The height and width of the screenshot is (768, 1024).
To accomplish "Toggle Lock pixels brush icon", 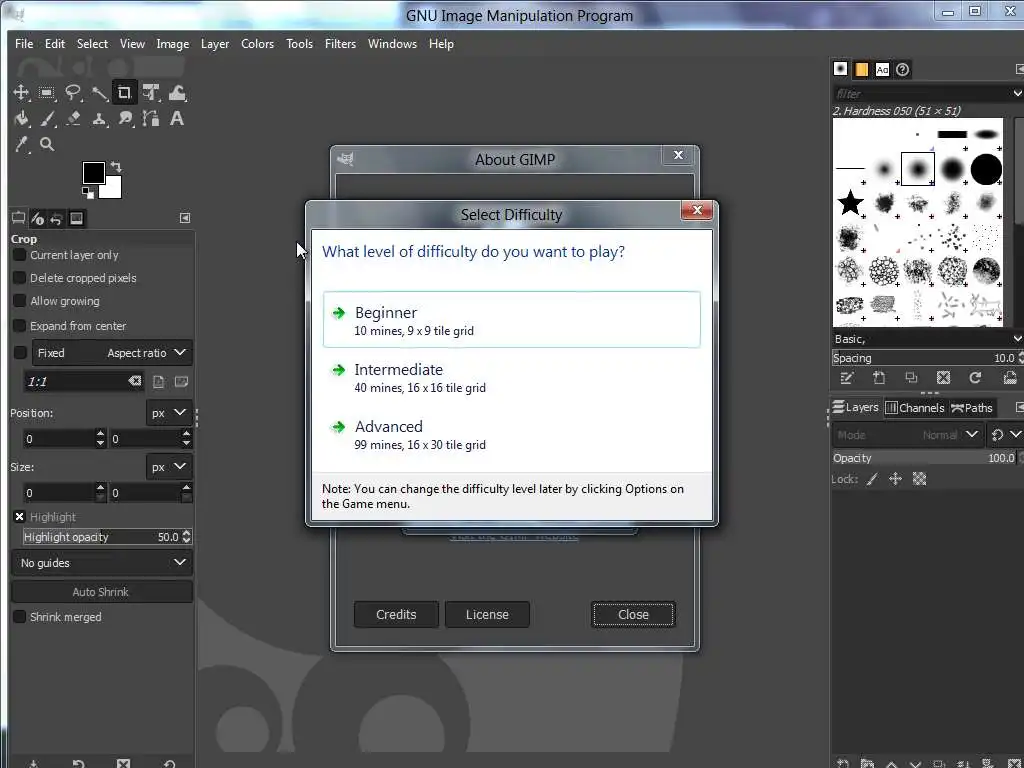I will point(872,479).
